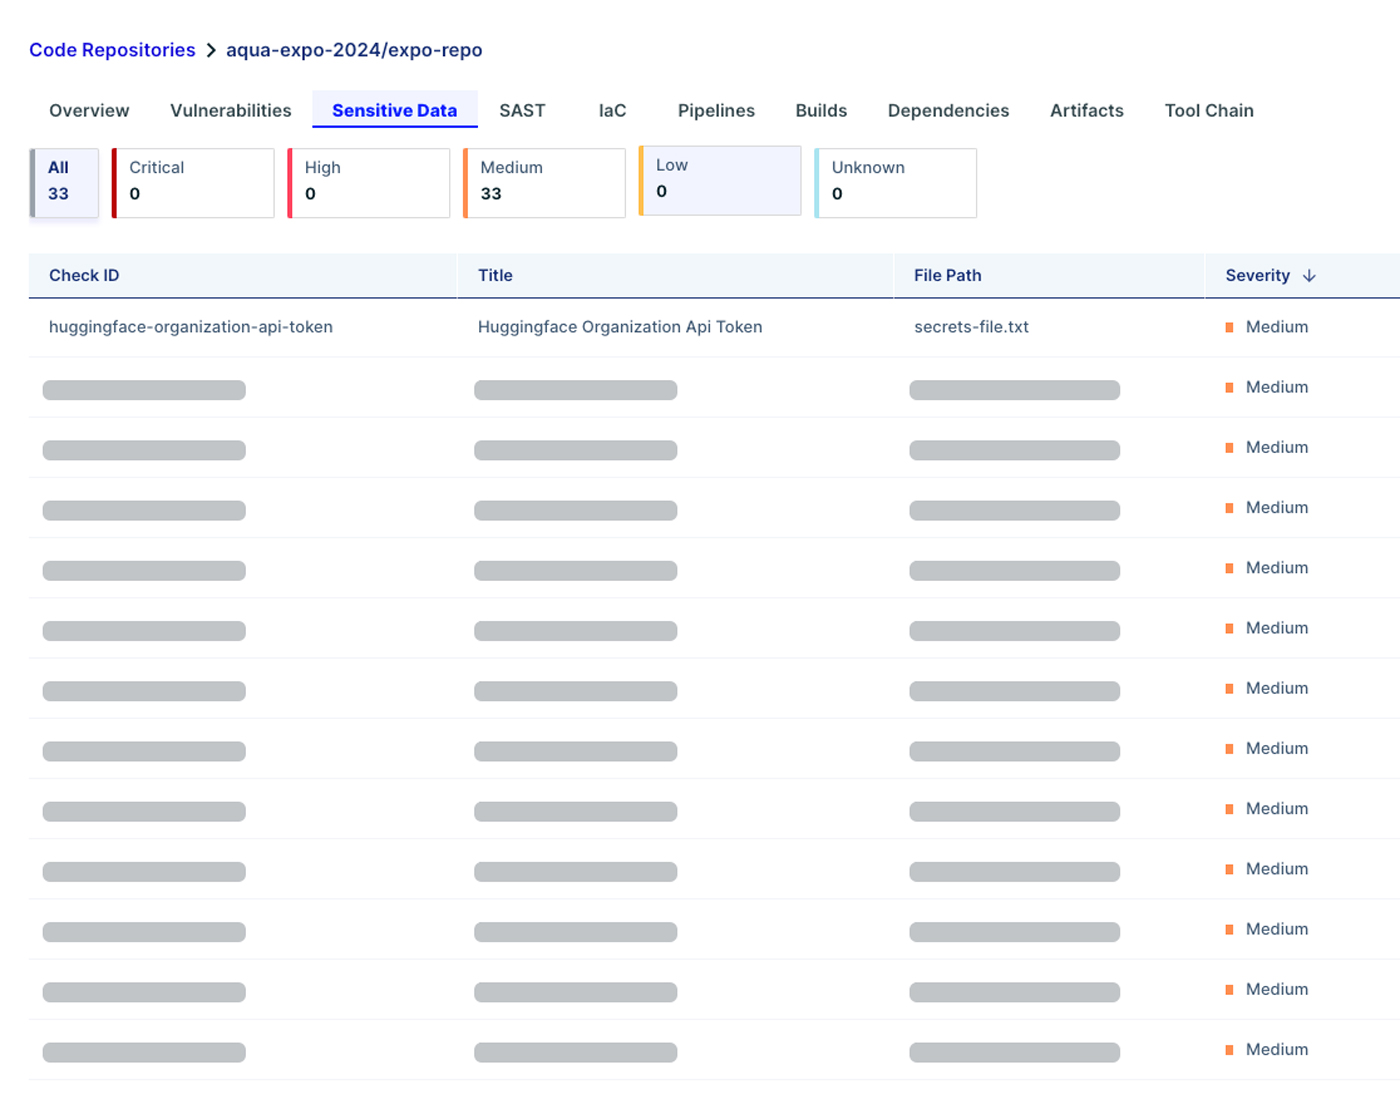Click the aqua-expo-2024/expo-repo breadcrumb
Viewport: 1400px width, 1104px height.
tap(354, 50)
